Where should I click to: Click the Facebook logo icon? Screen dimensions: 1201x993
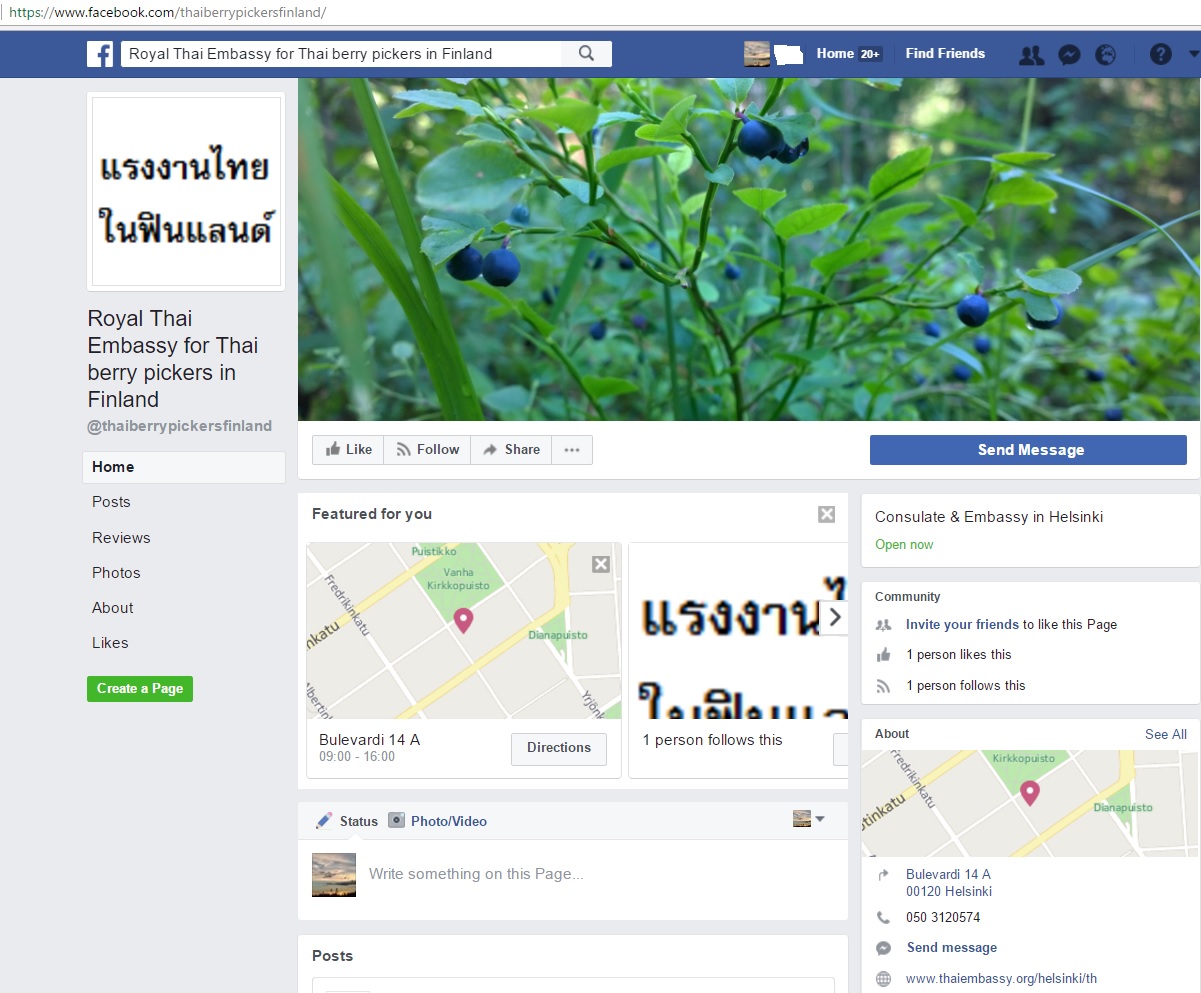tap(100, 54)
